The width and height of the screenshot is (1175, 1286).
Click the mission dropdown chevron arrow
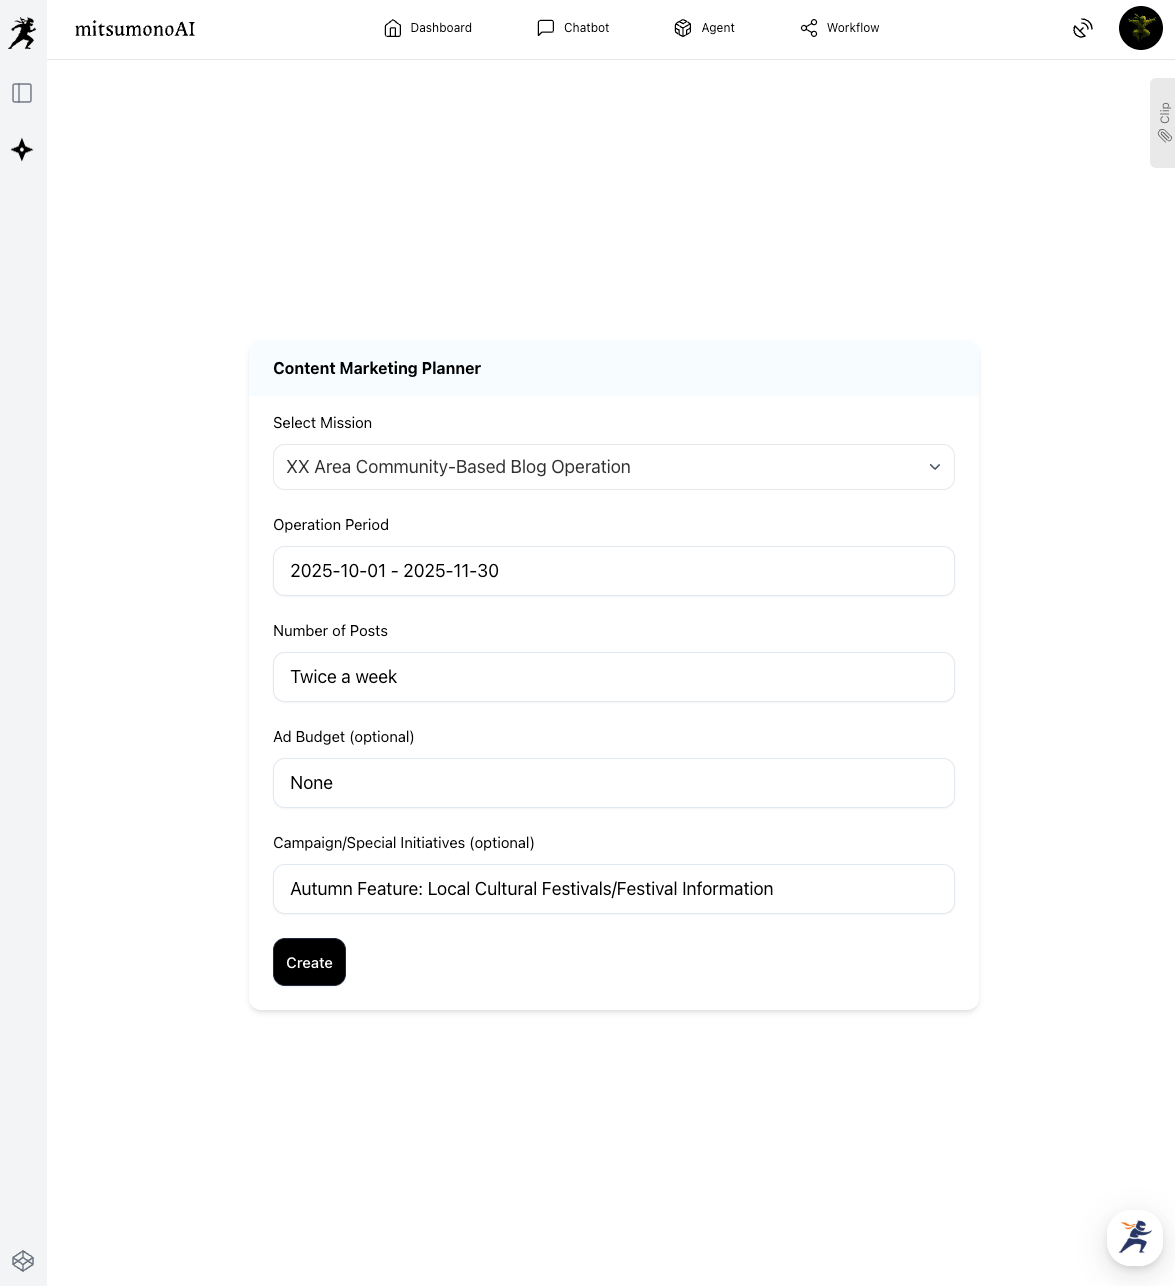935,467
